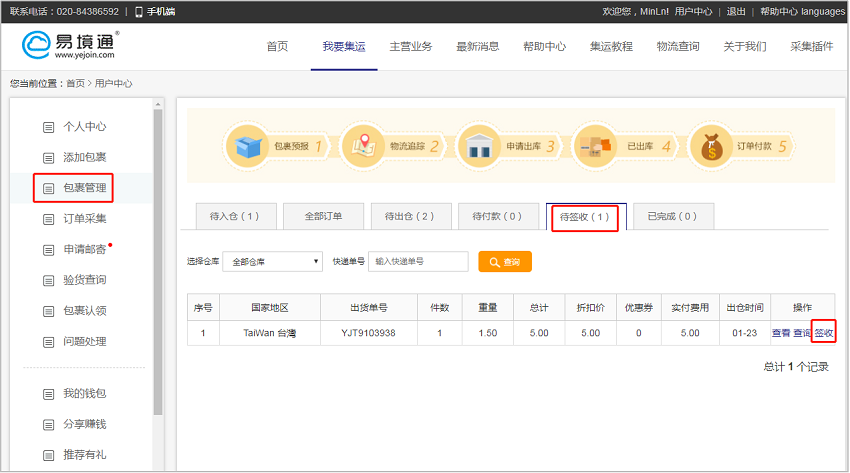
Task: Click the 订单付款 money bag icon
Action: click(712, 146)
